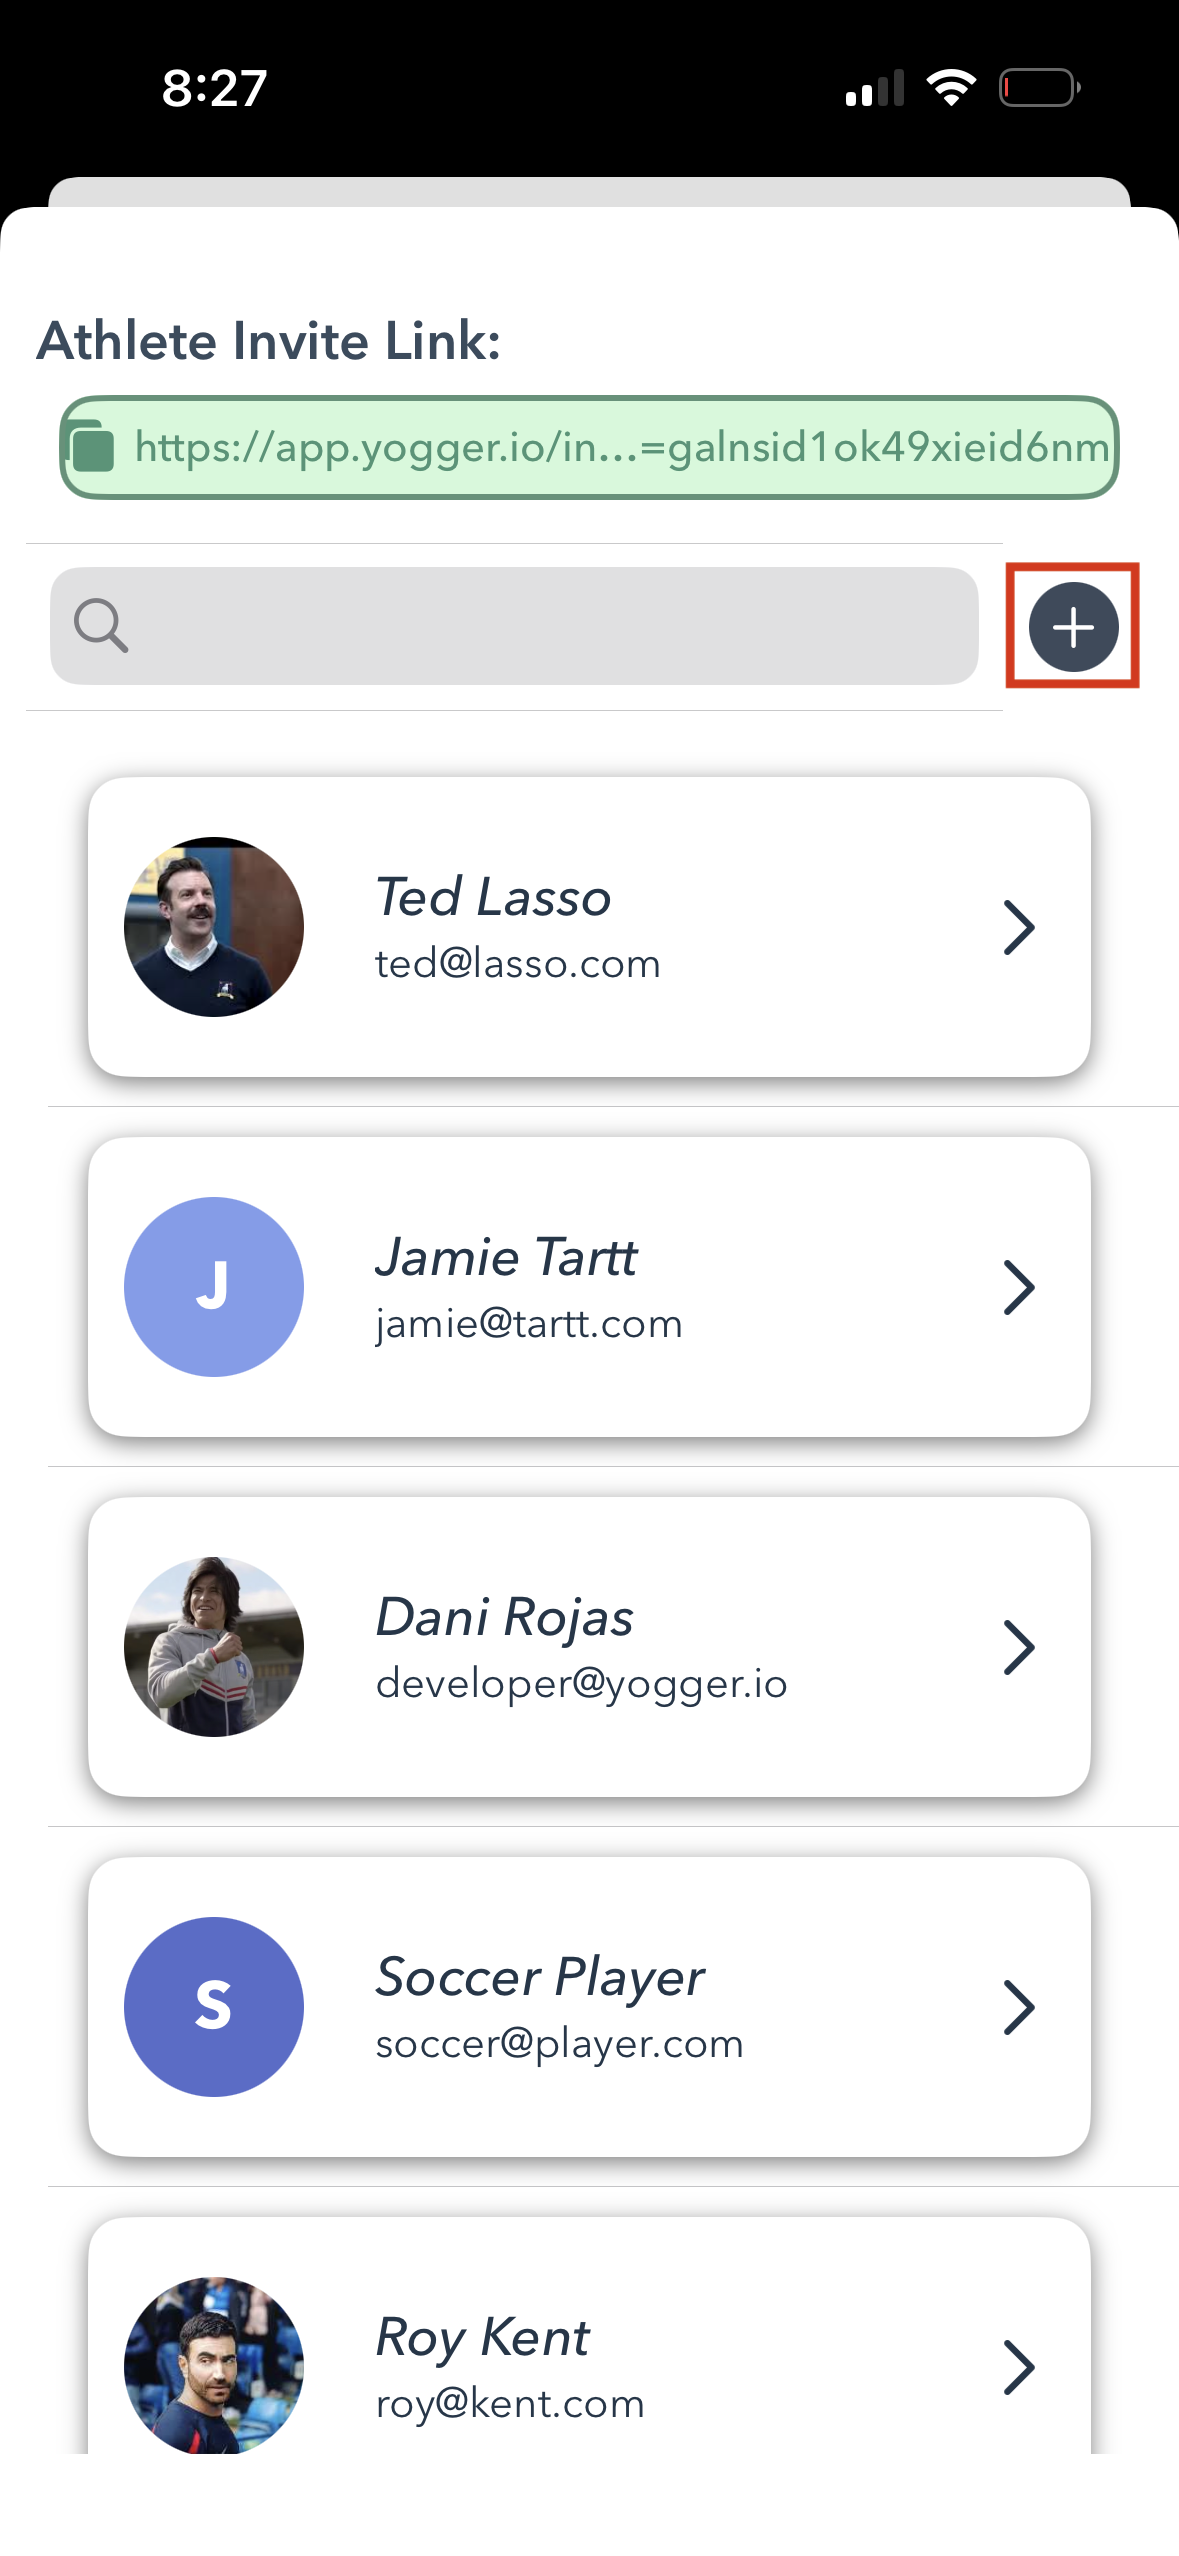
Task: Tap the magnifier search icon
Action: [101, 626]
